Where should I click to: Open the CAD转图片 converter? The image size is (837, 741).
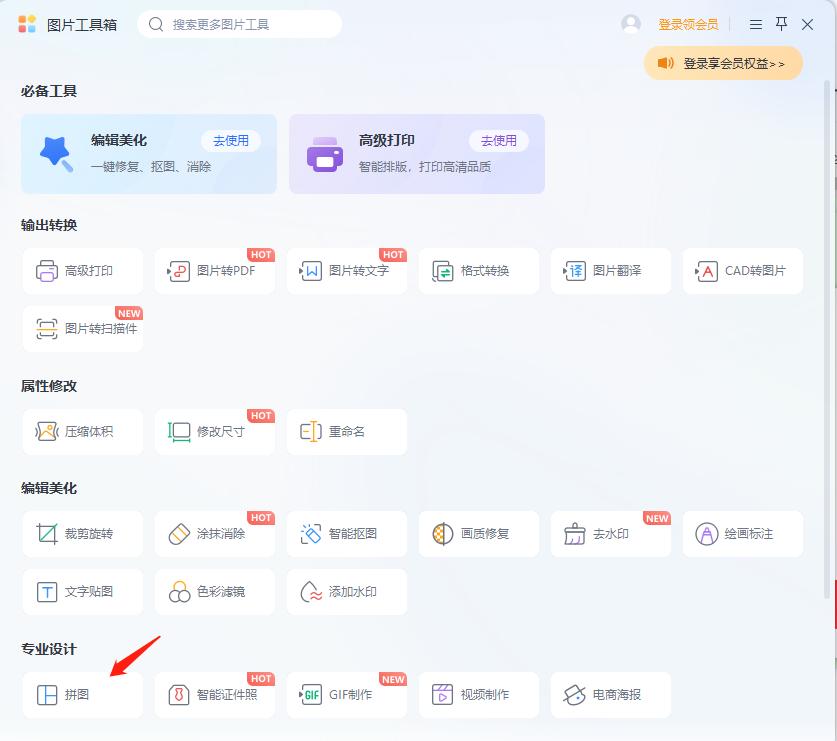[743, 271]
